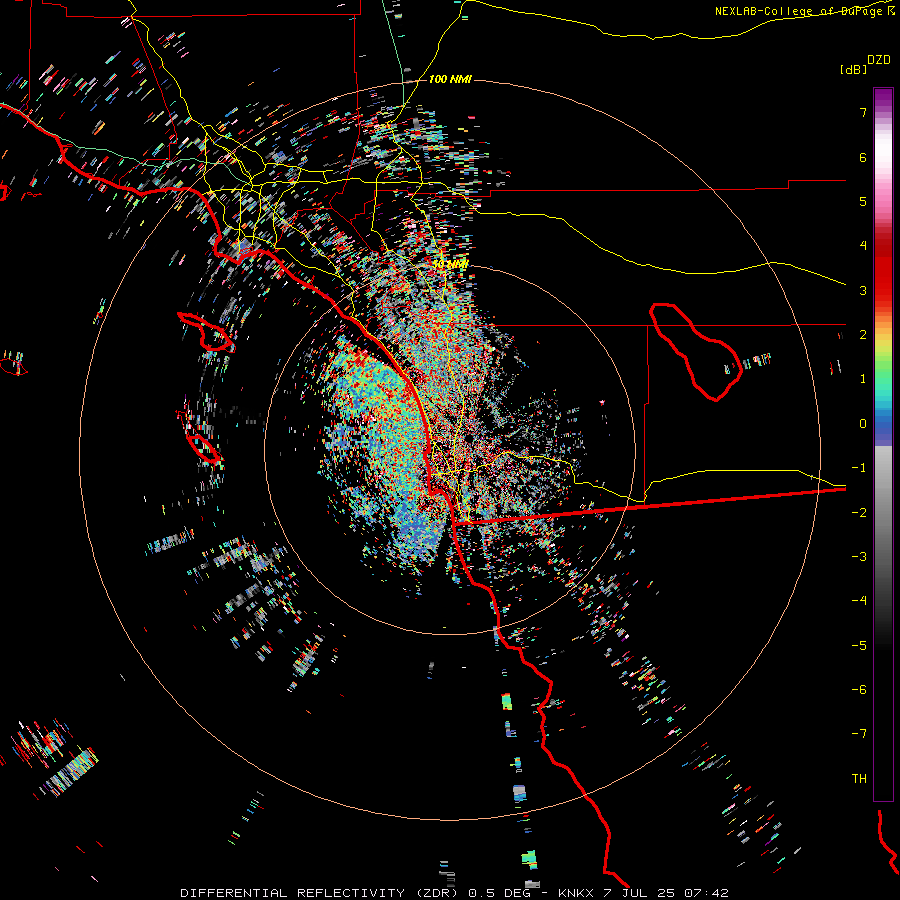Click the DZD legend title
The width and height of the screenshot is (900, 900).
click(x=879, y=60)
